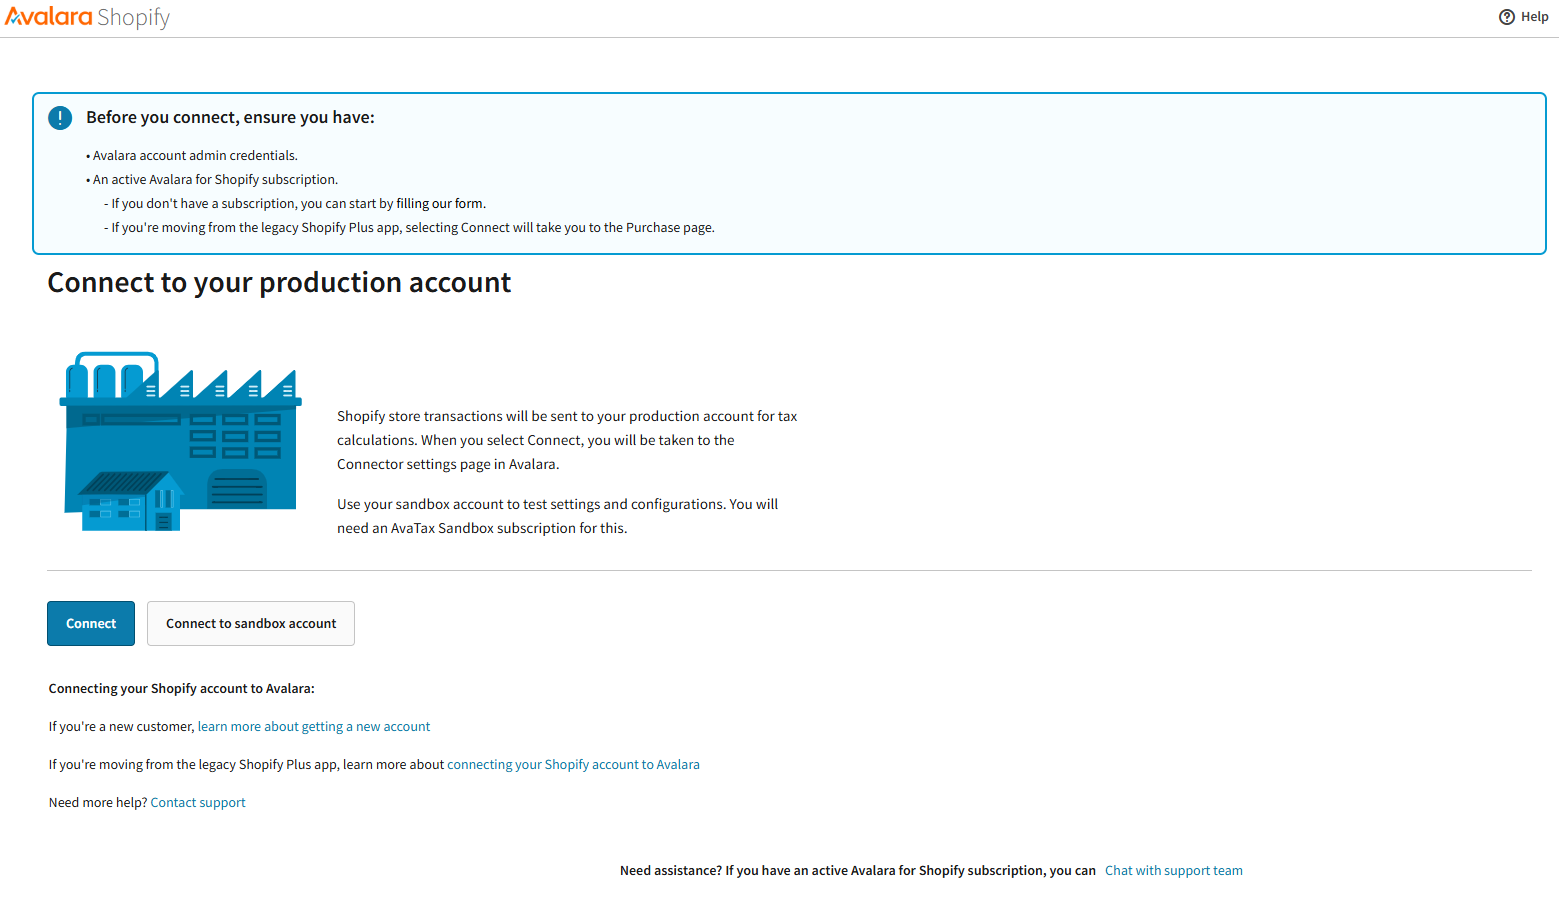Click the legacy Shopify Plus app bullet in alert
Viewport: 1559px width, 898px height.
[409, 228]
